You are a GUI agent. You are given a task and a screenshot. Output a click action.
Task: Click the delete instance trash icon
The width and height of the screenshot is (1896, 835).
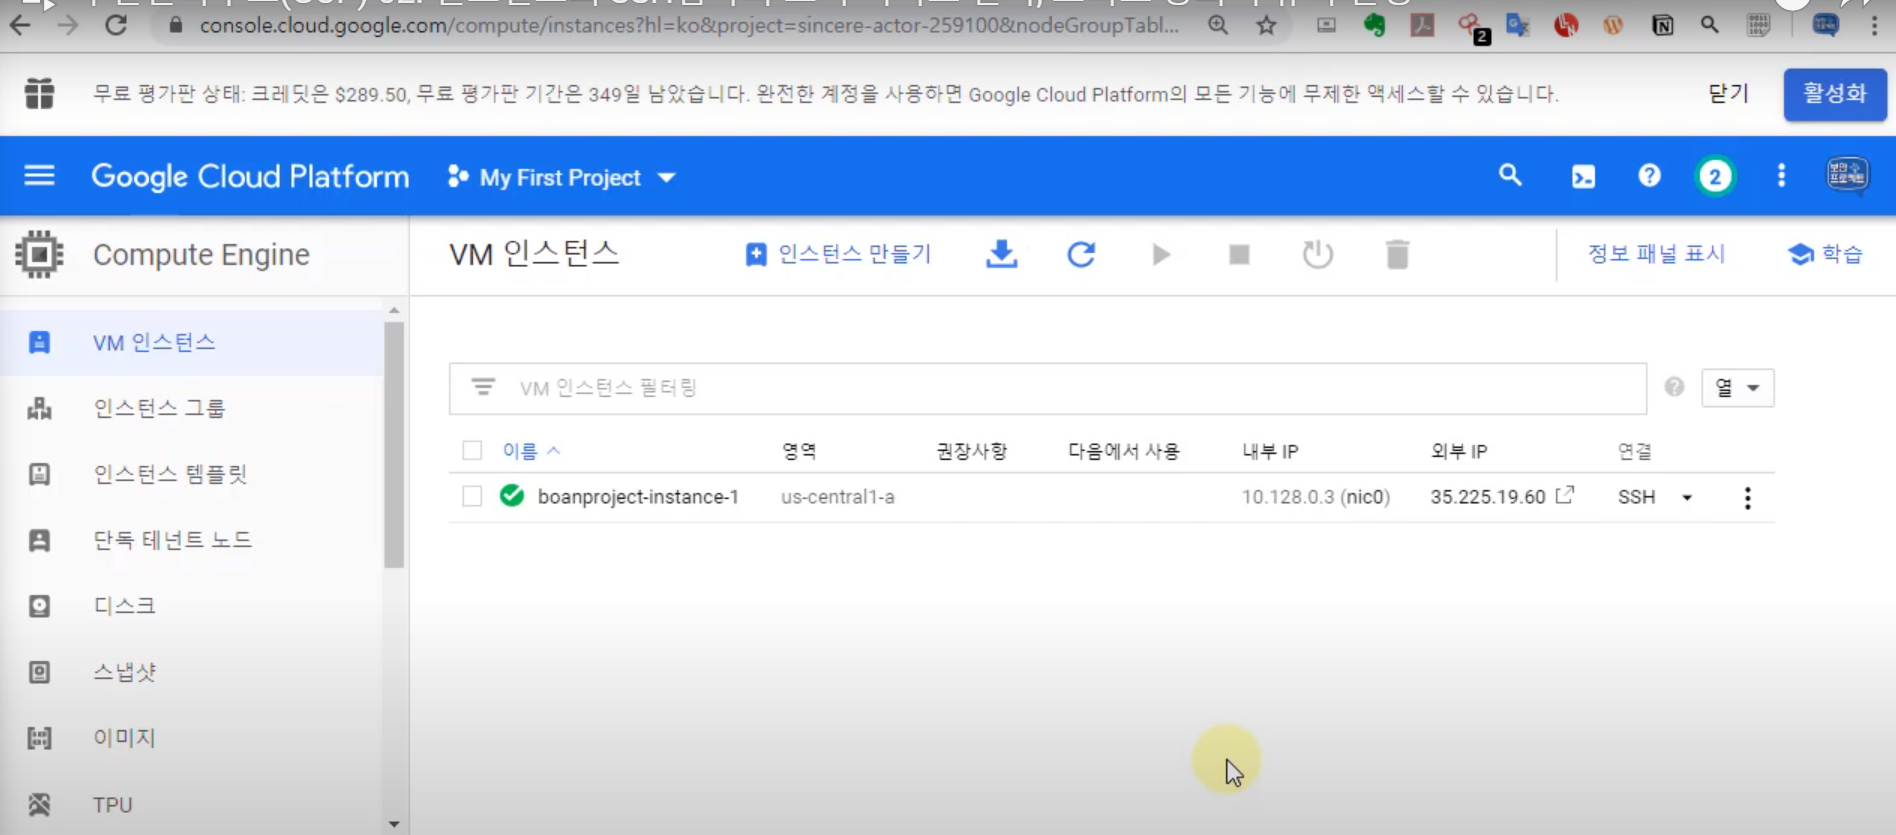click(1397, 254)
